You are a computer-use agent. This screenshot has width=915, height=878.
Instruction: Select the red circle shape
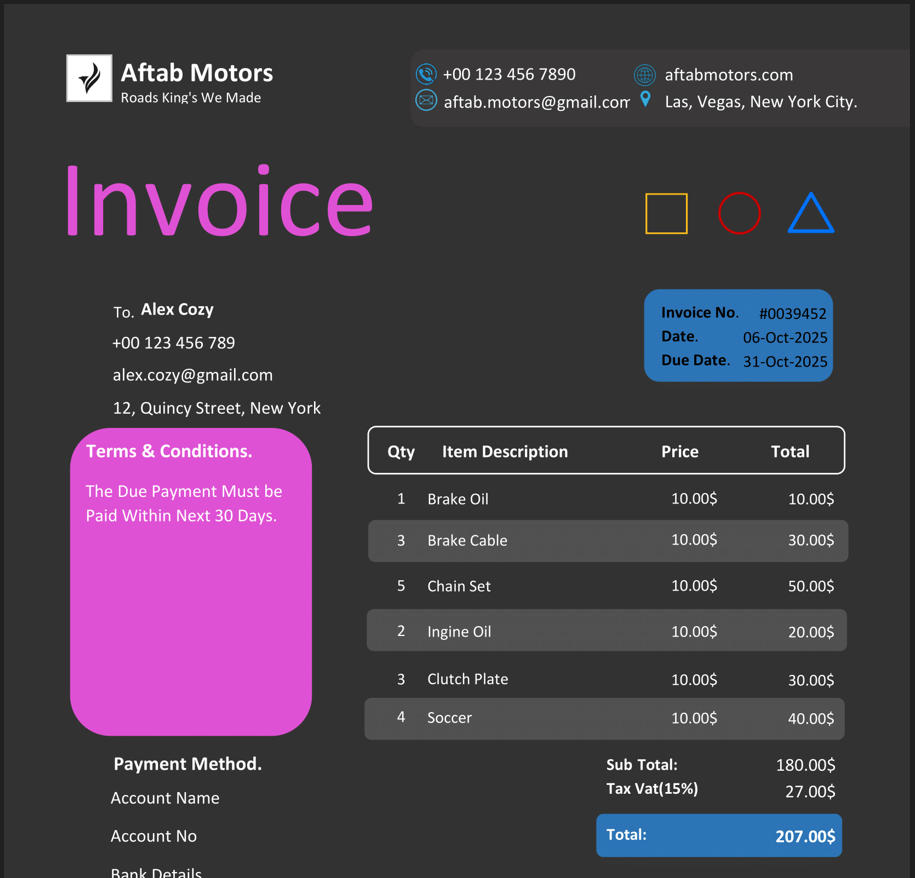[x=739, y=213]
